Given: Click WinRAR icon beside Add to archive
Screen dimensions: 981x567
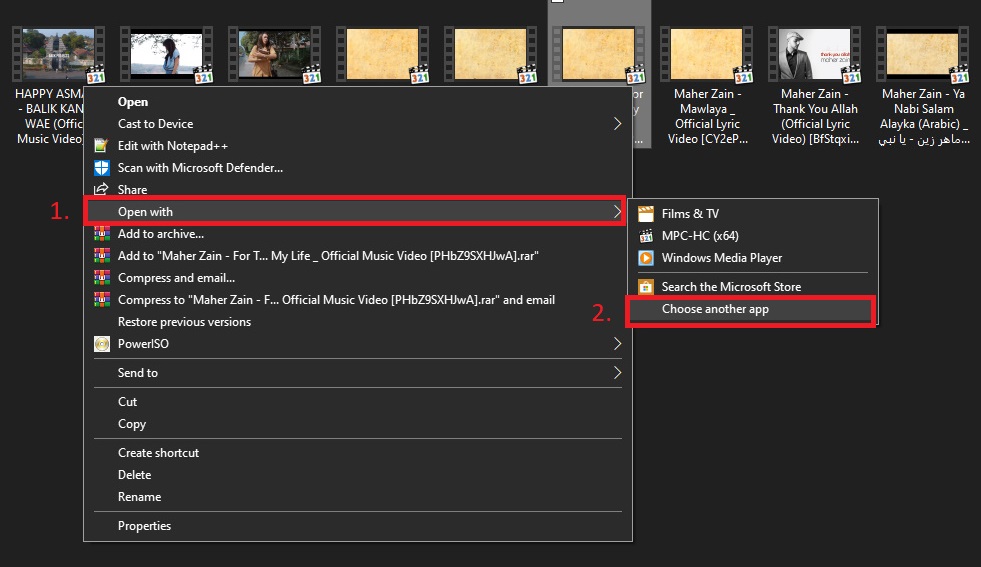Looking at the screenshot, I should [x=101, y=233].
